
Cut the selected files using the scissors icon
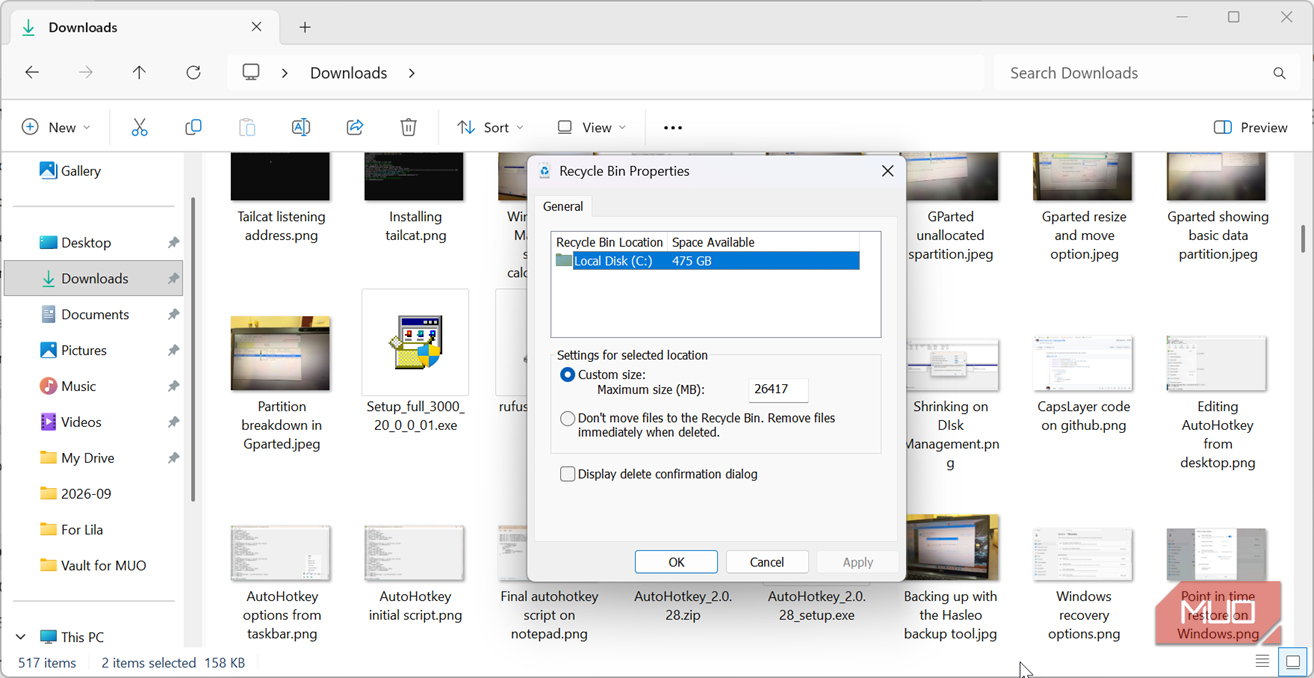pos(139,127)
